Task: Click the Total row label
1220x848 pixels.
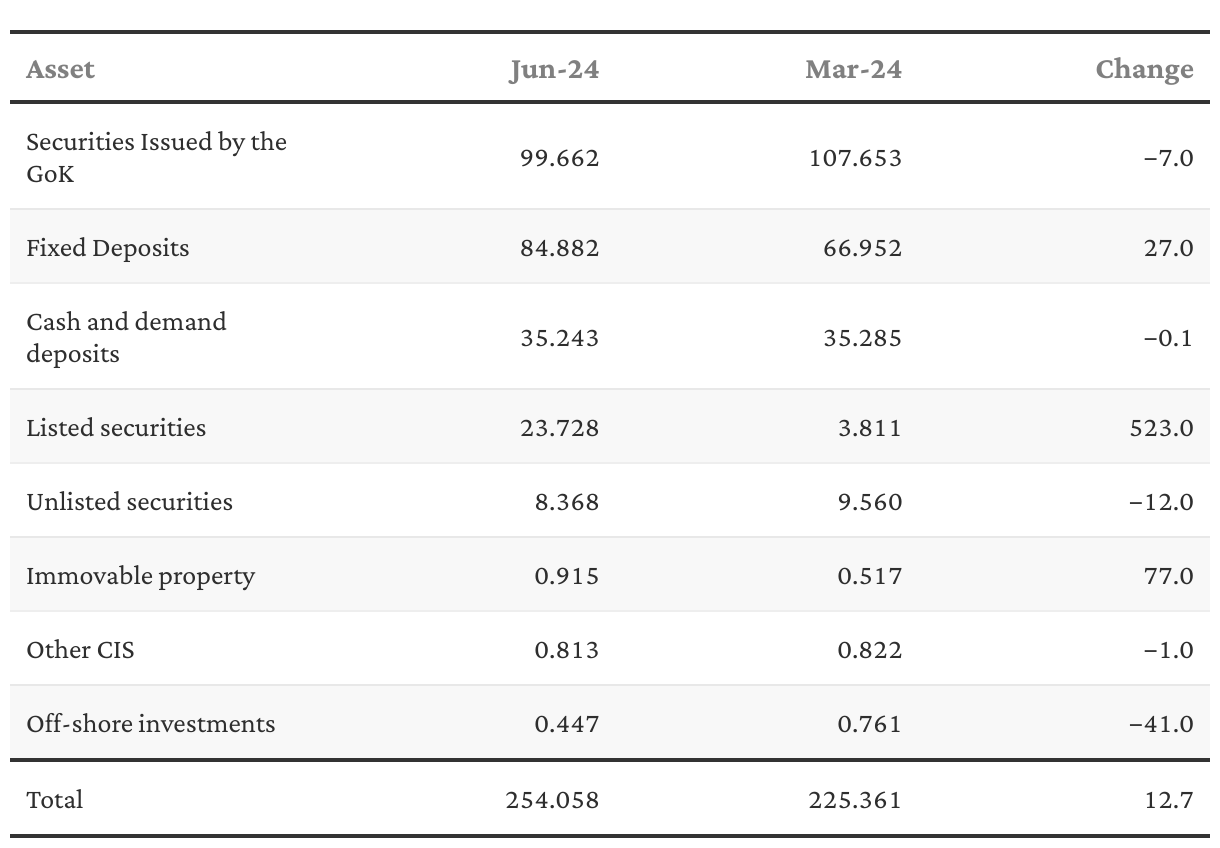Action: (x=55, y=799)
